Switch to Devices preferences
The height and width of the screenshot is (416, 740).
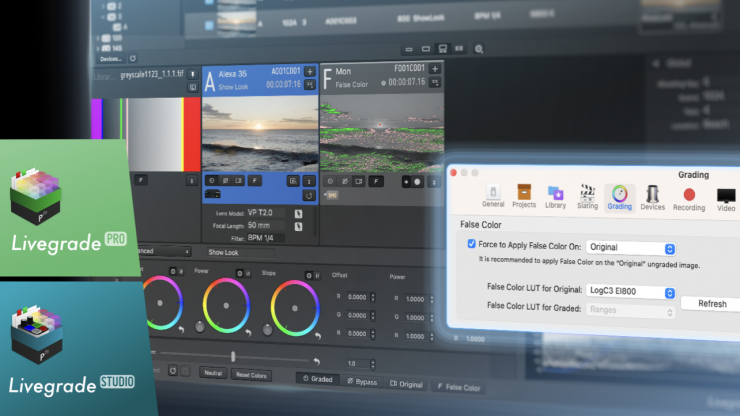pyautogui.click(x=652, y=196)
